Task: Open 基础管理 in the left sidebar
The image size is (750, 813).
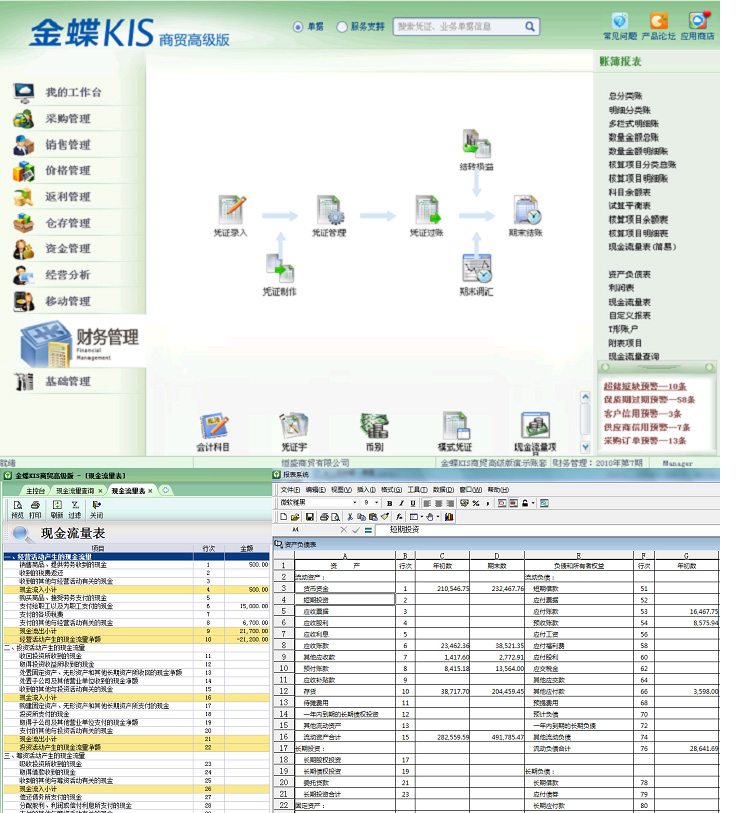Action: (68, 382)
